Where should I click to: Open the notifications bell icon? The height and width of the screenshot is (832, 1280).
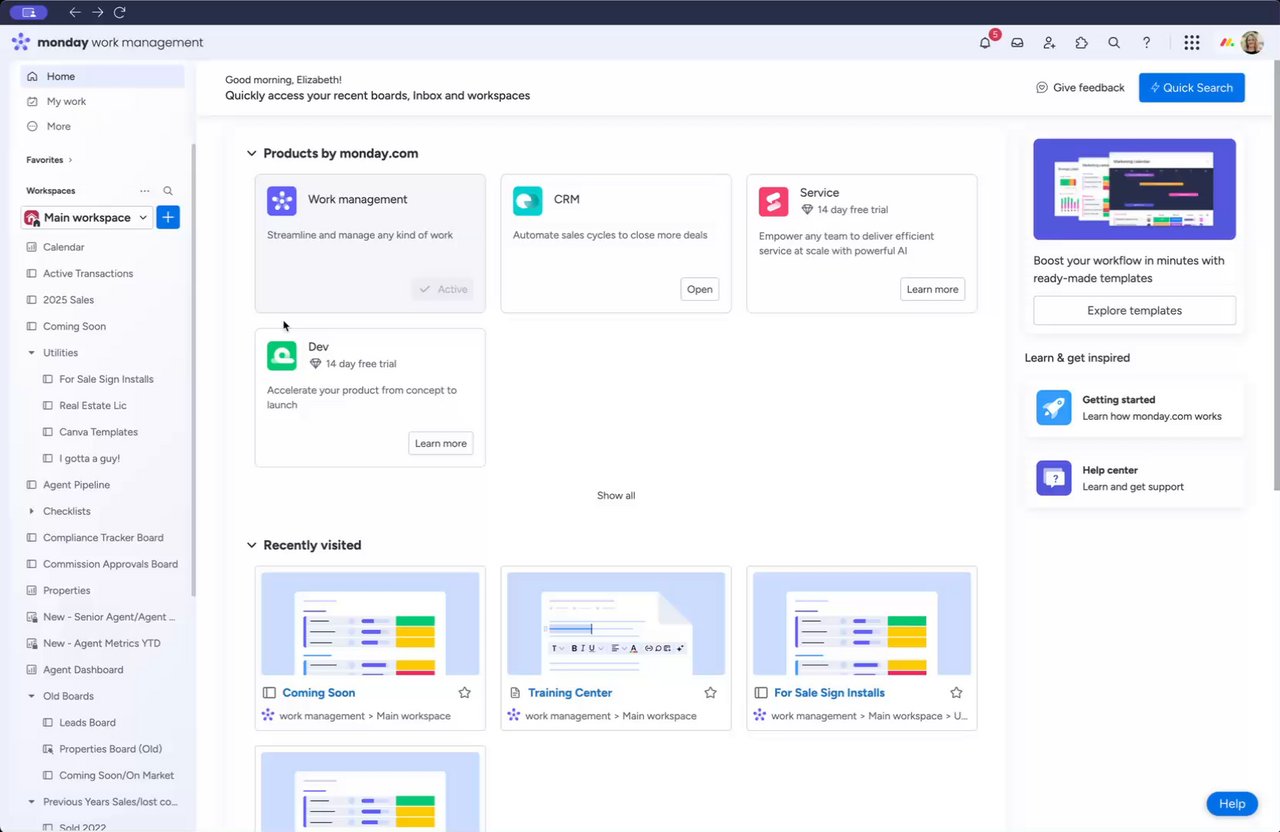tap(985, 43)
